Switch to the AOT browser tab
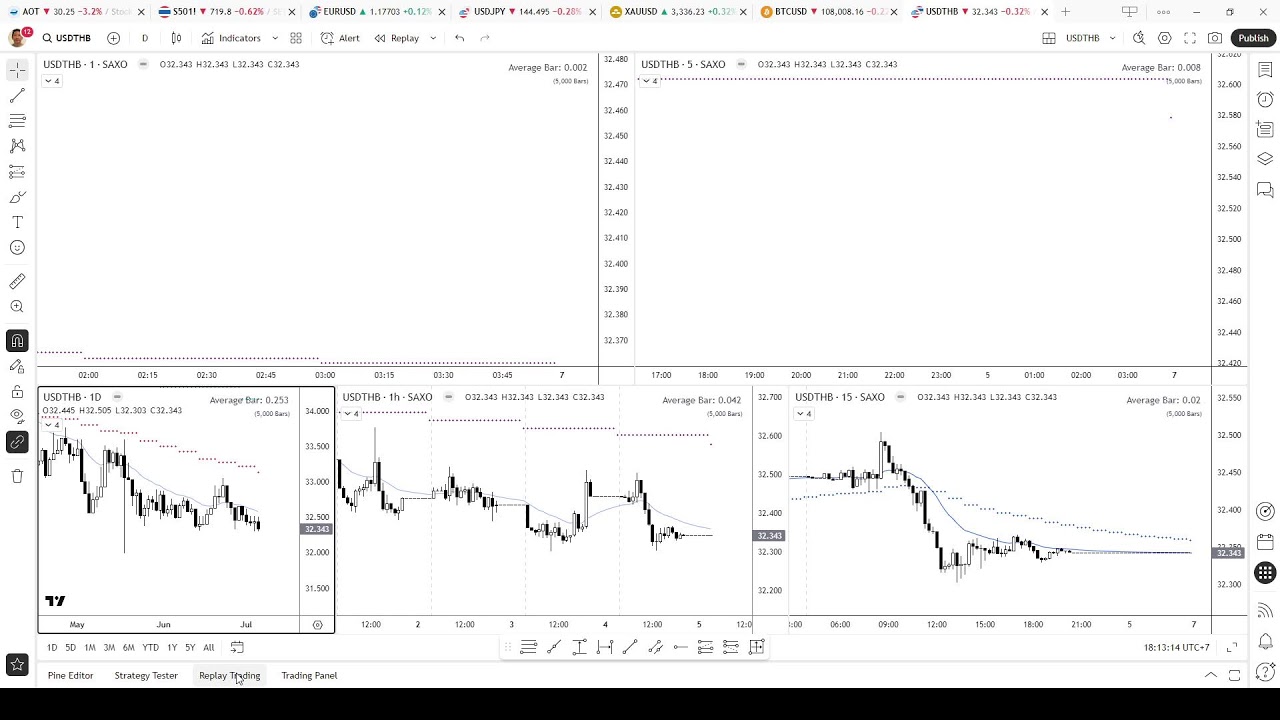Viewport: 1280px width, 720px height. [x=76, y=12]
